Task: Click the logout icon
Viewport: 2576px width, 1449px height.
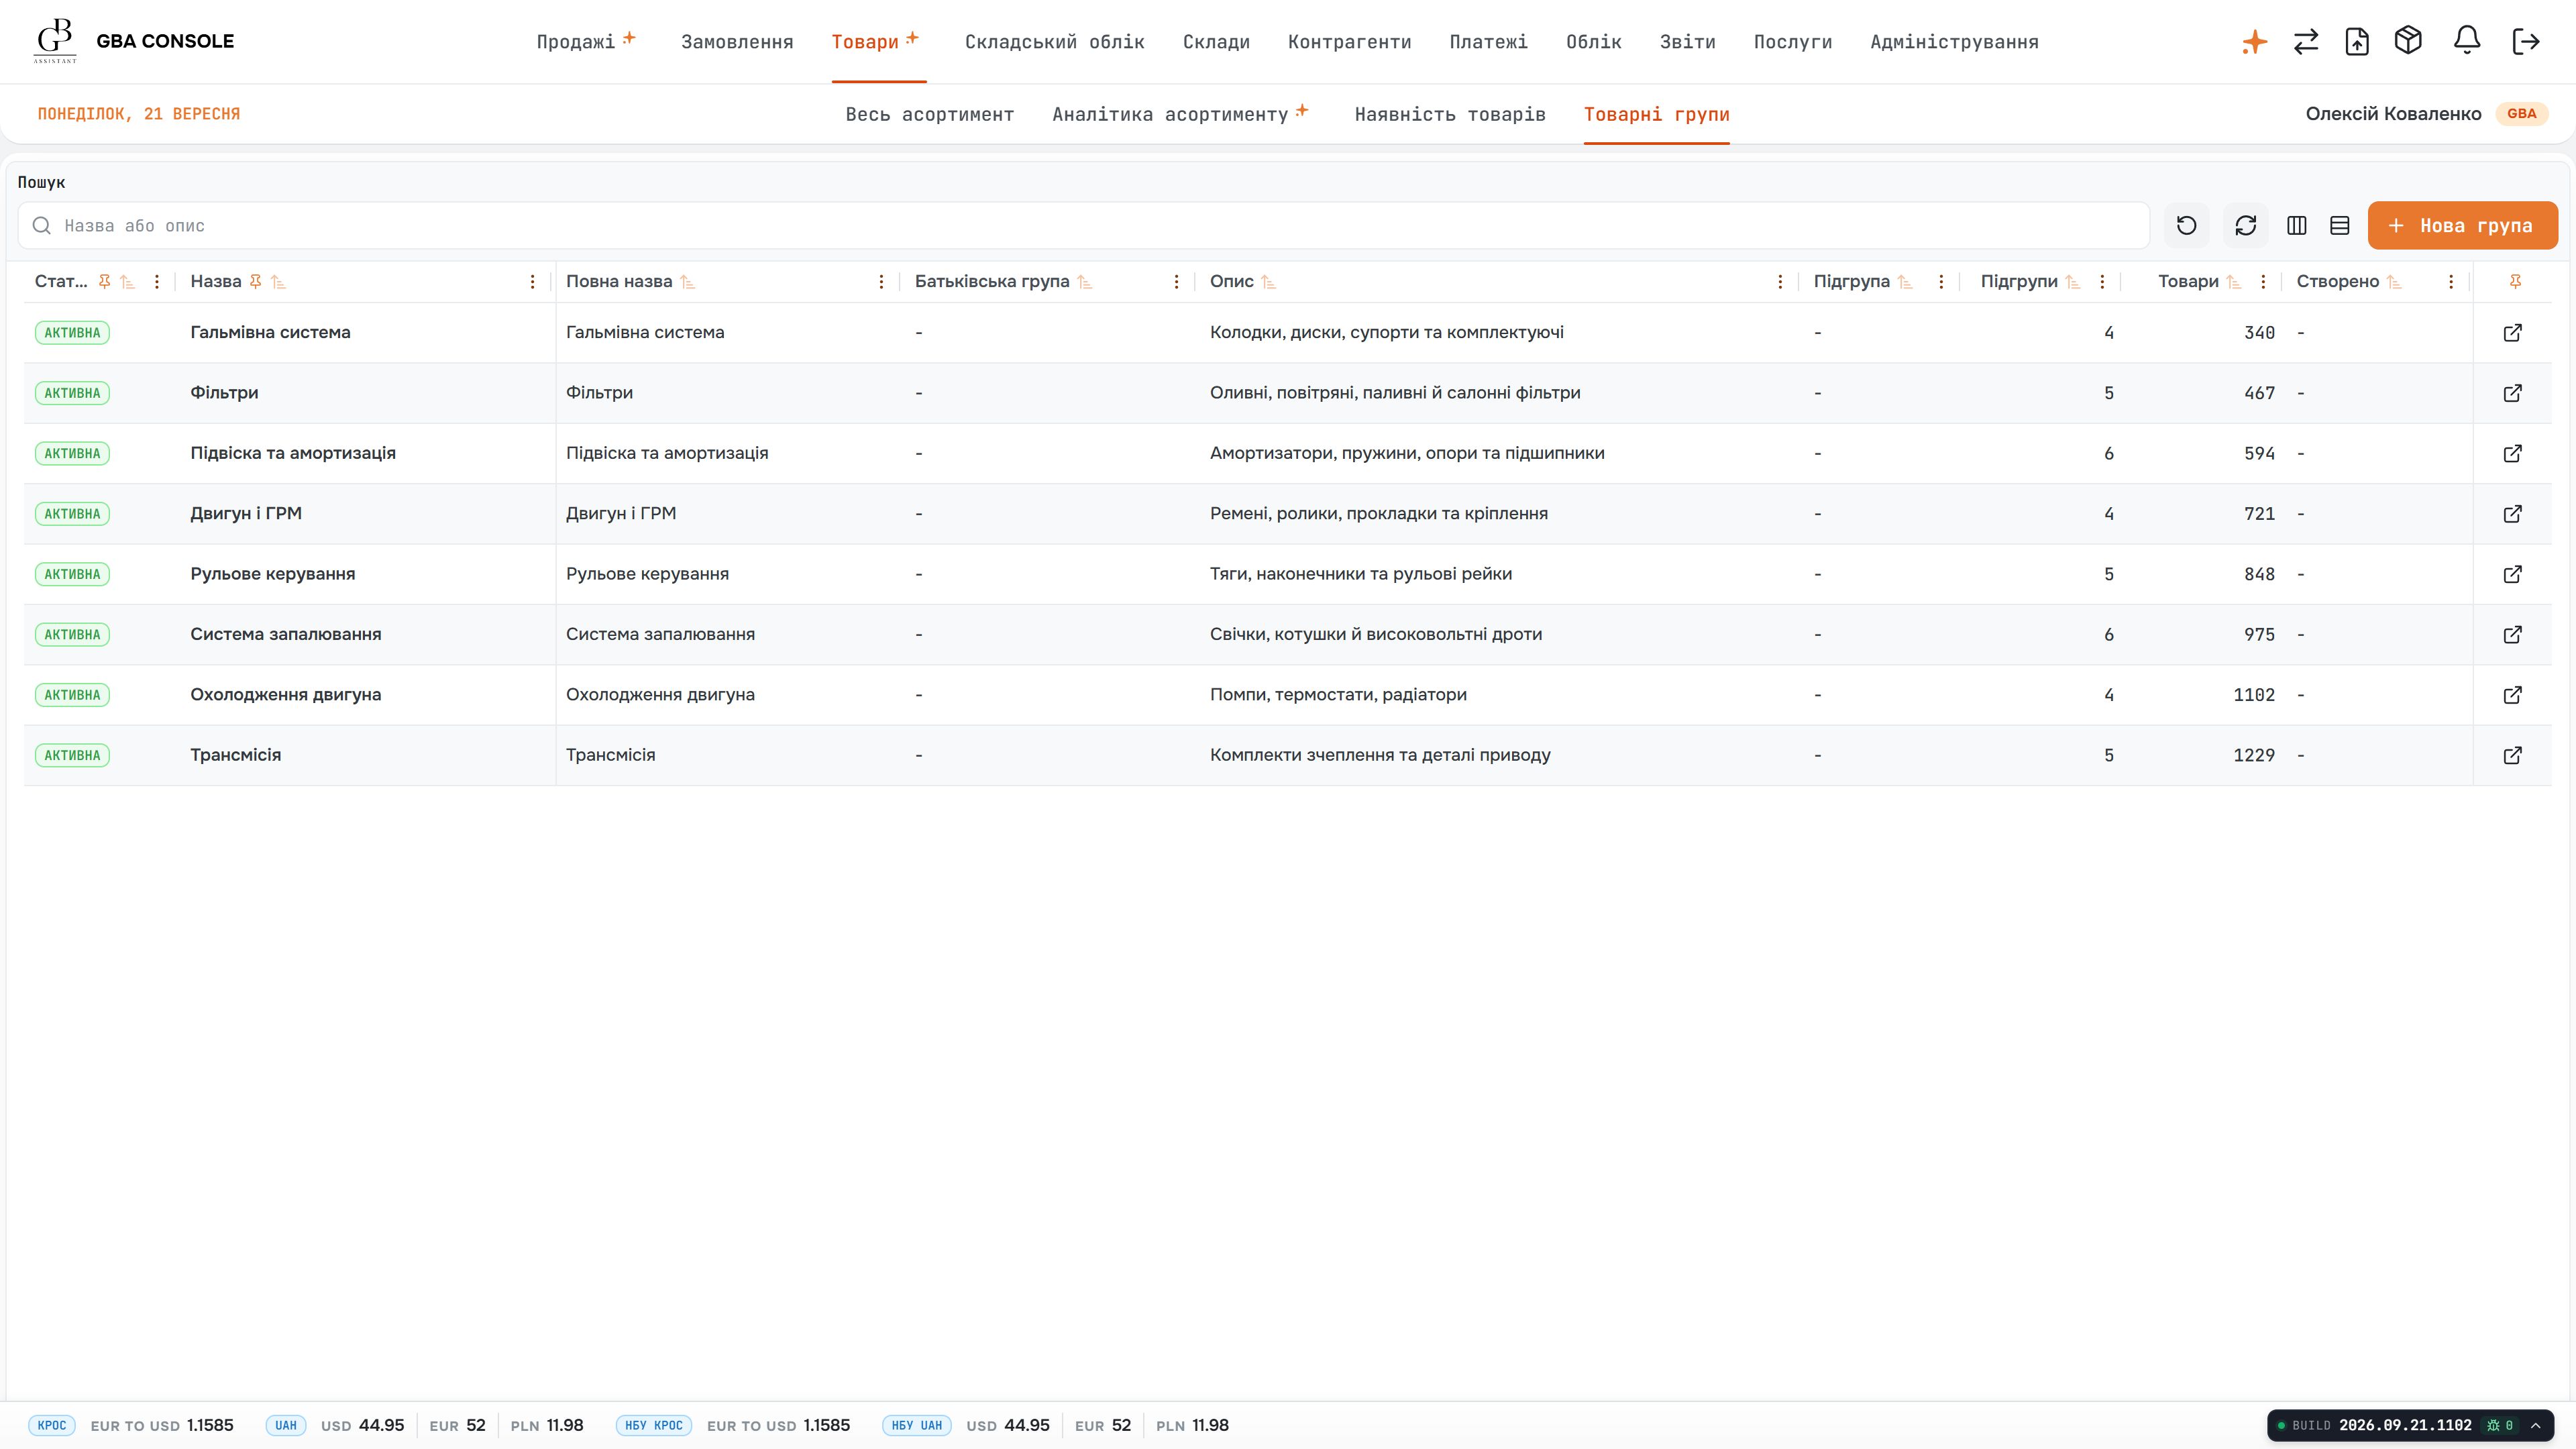Action: coord(2526,42)
